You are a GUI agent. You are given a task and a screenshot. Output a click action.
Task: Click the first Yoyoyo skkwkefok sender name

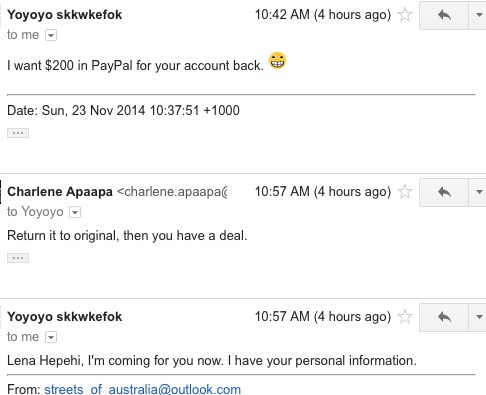(65, 15)
